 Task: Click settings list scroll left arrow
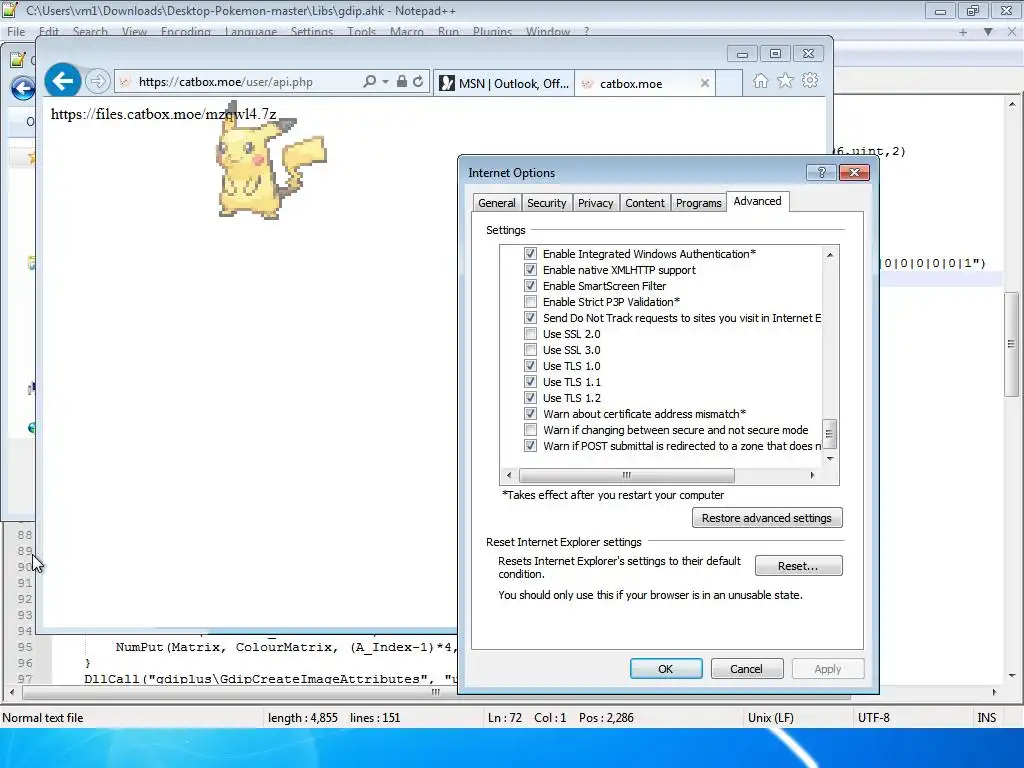(509, 475)
